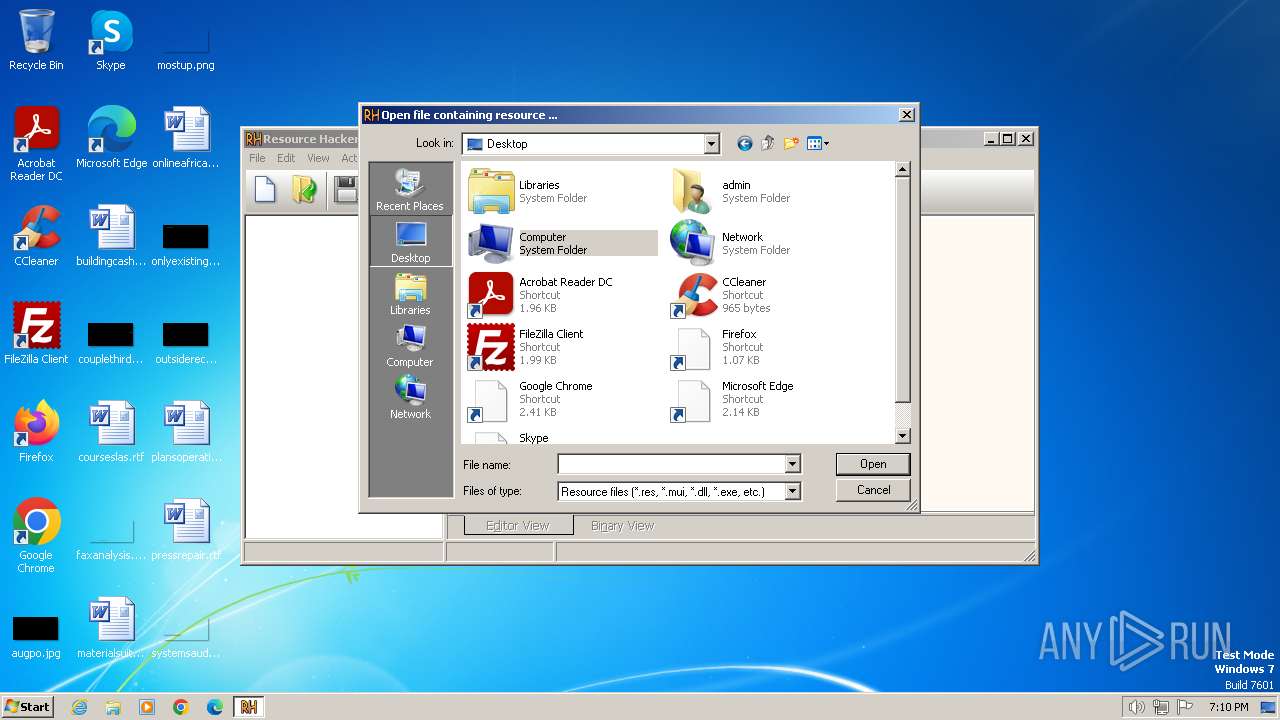The height and width of the screenshot is (720, 1280).
Task: Open the View Menu icon dropdown
Action: 818,144
